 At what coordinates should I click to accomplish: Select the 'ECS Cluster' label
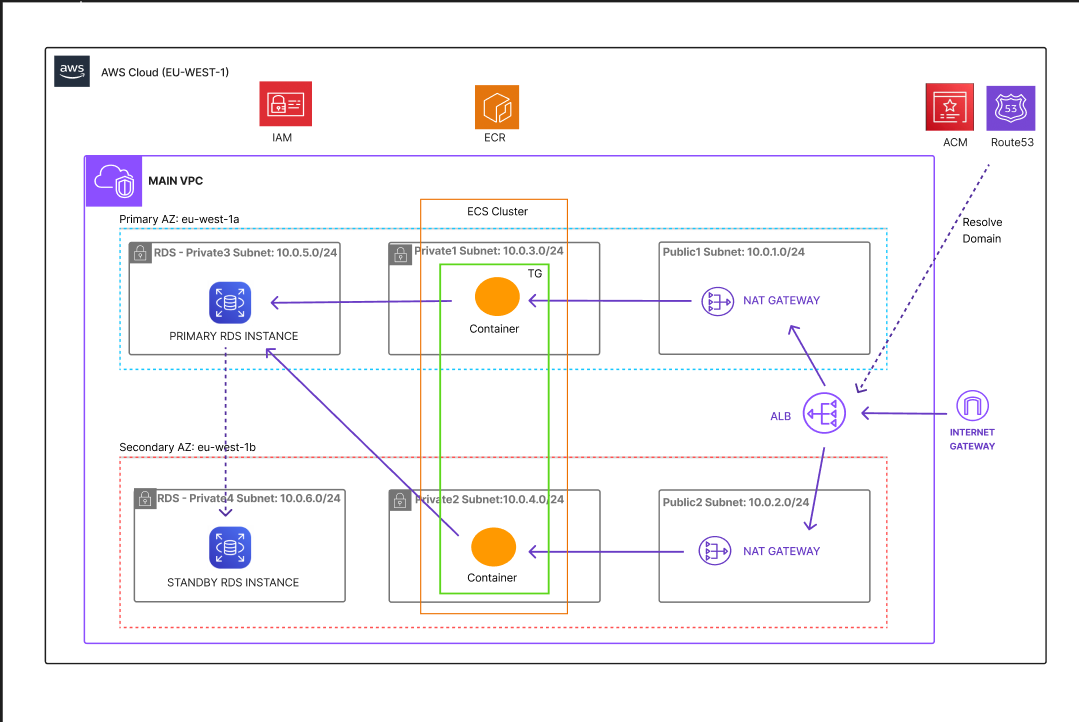[498, 211]
